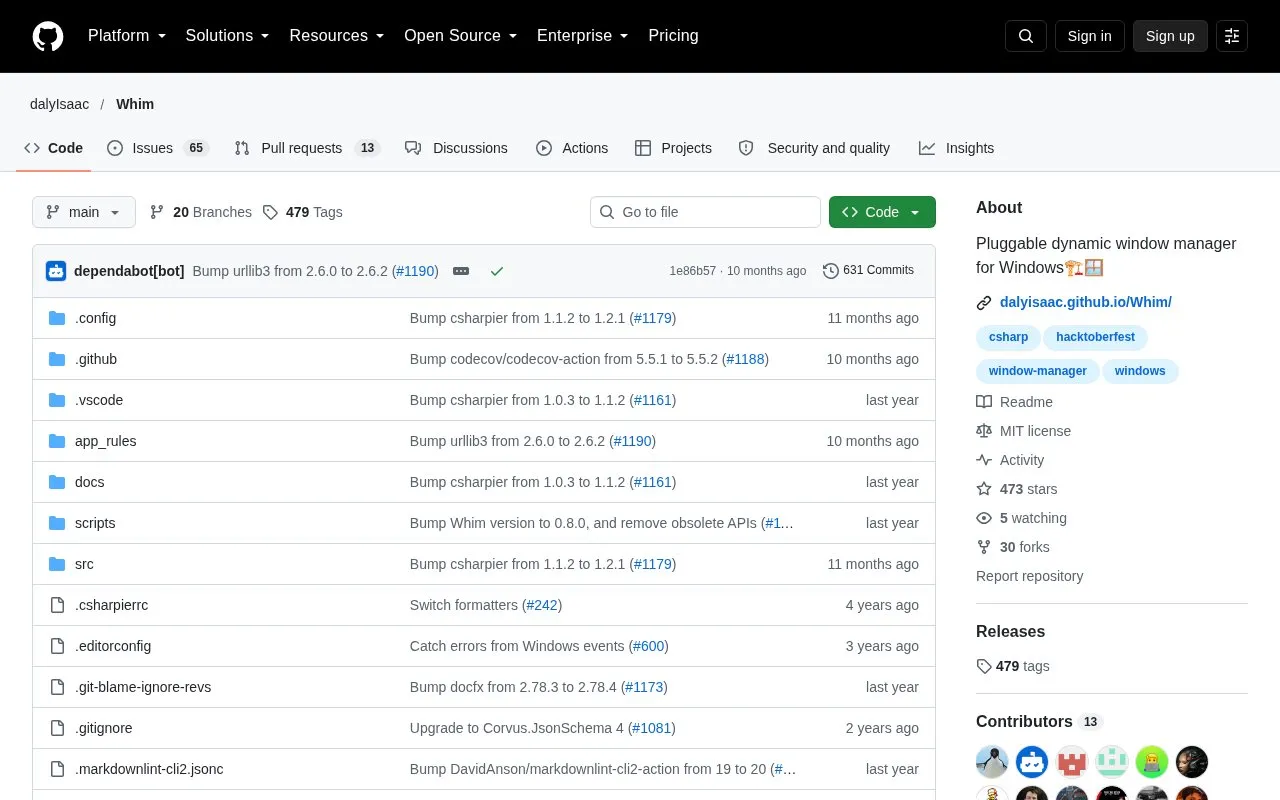1280x800 pixels.
Task: View the green check status for latest commit
Action: pos(497,271)
